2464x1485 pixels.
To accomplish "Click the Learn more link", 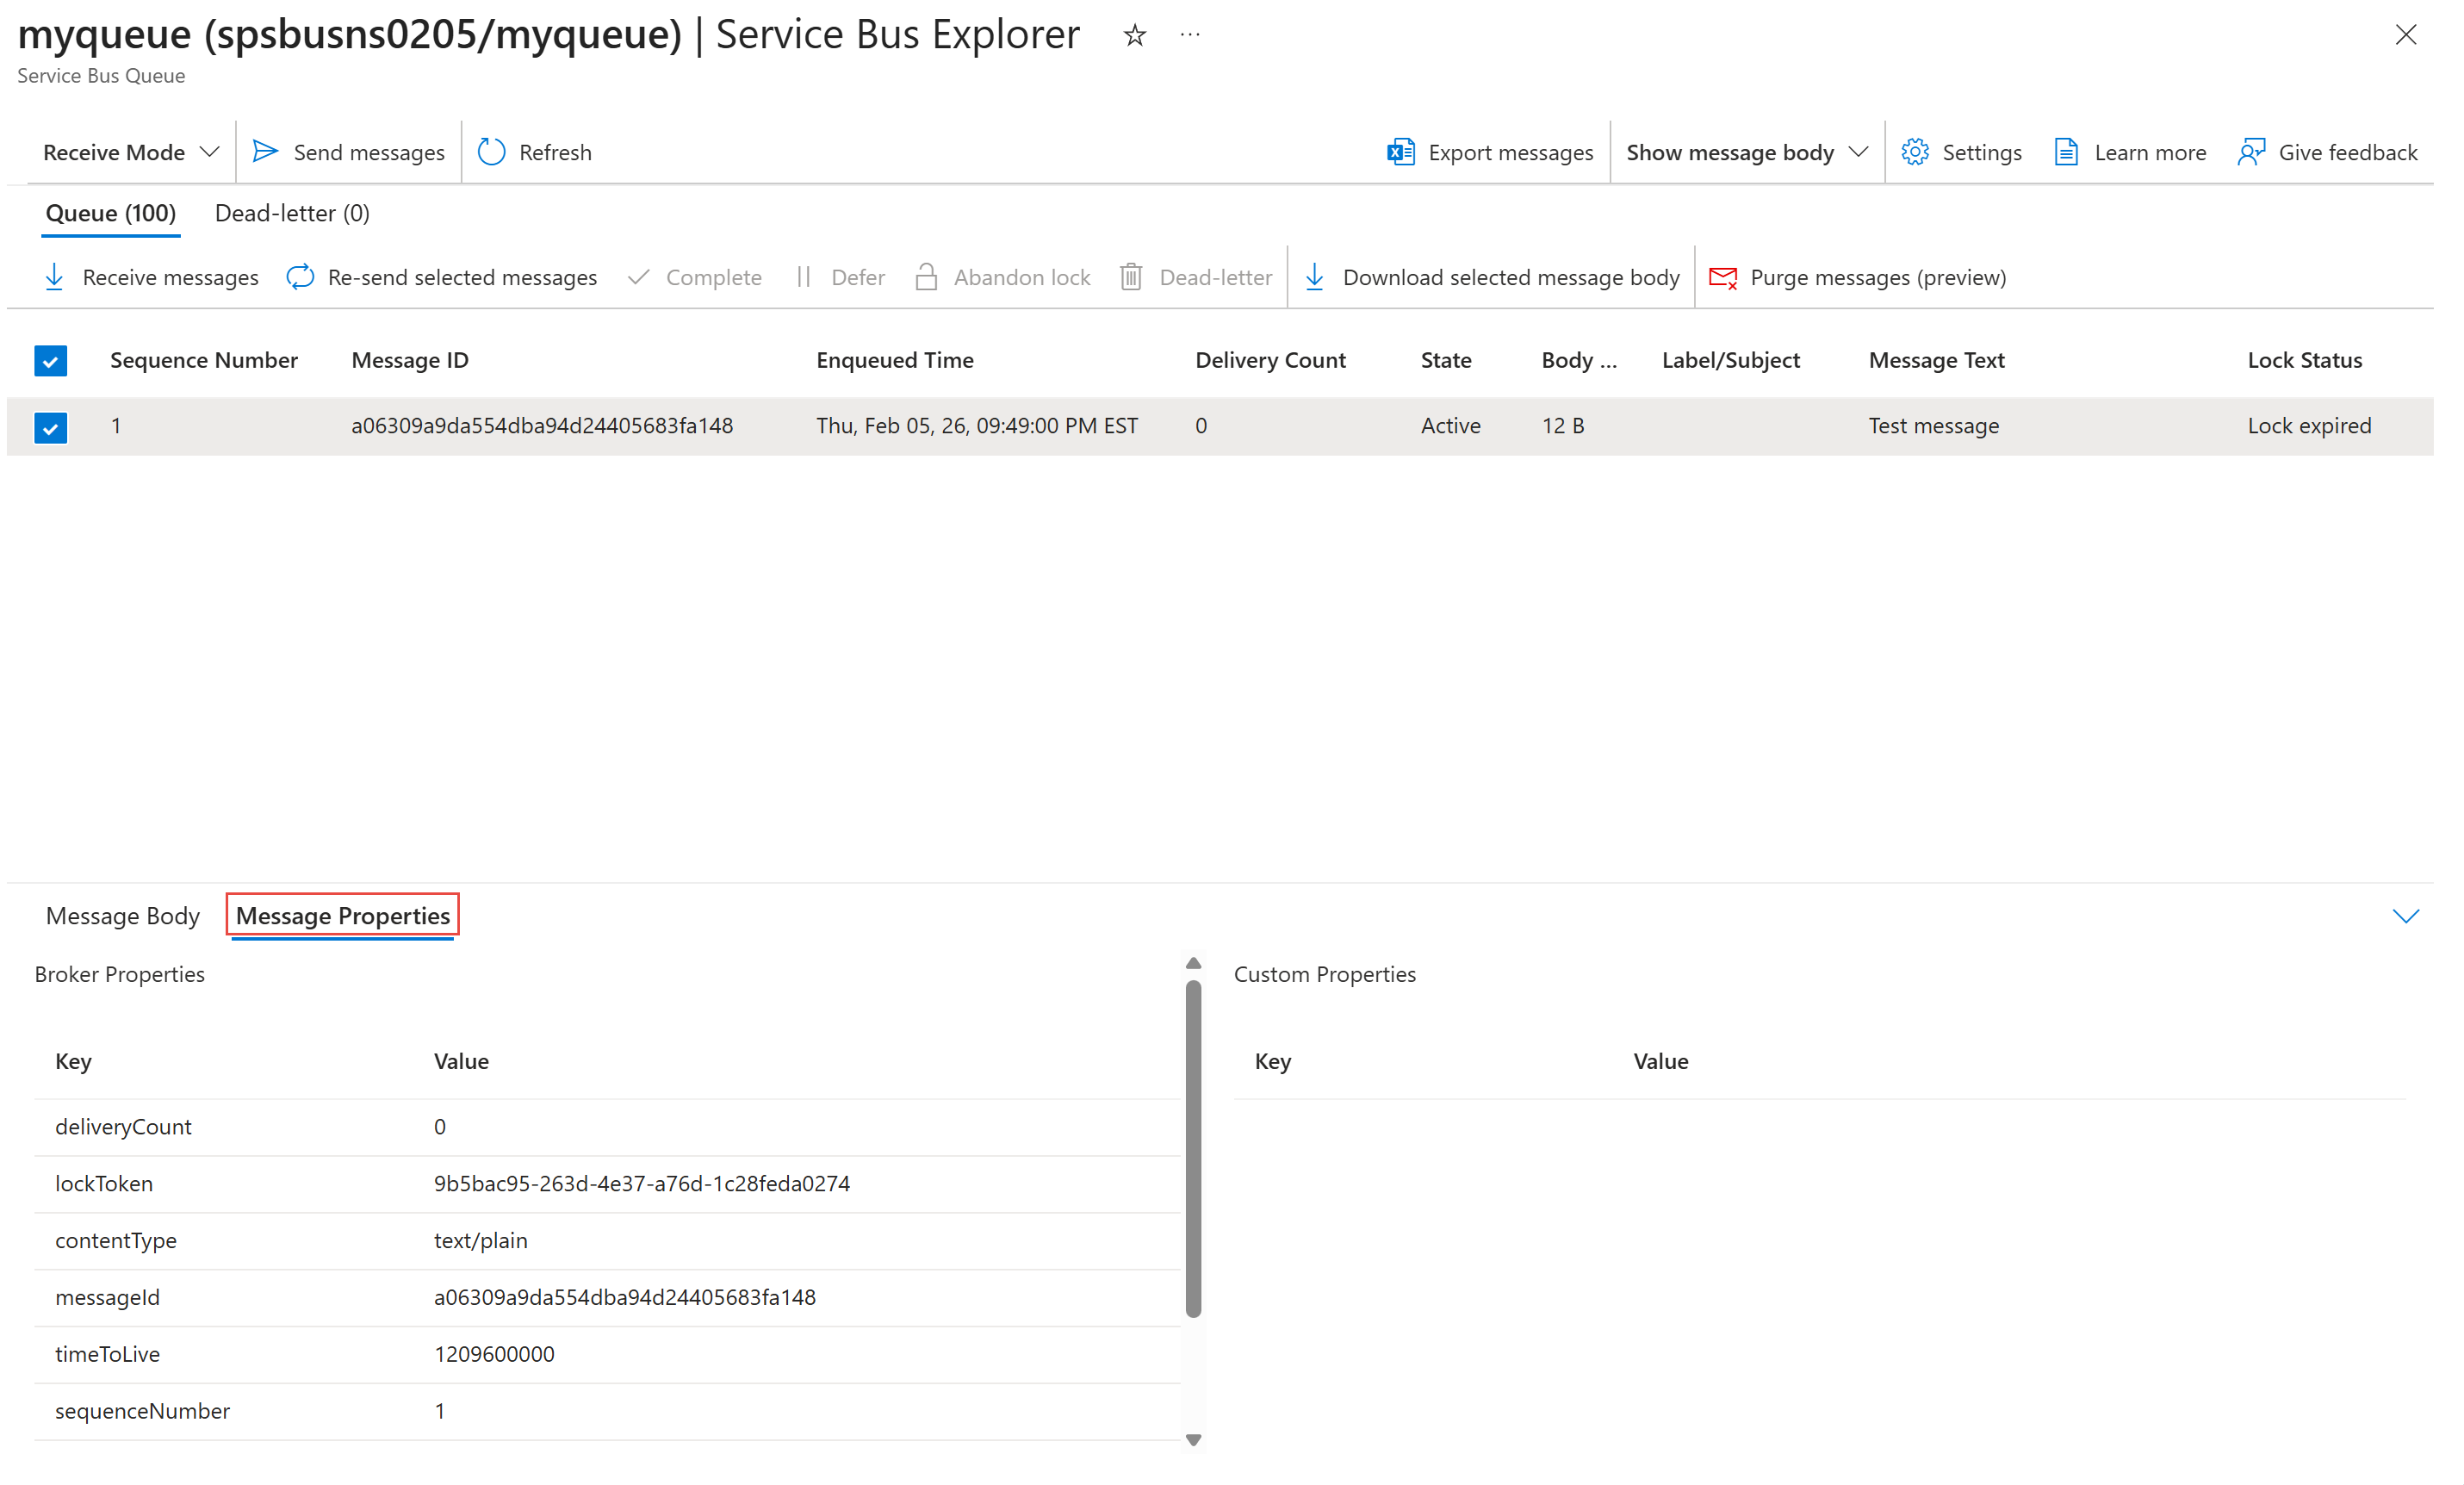I will pyautogui.click(x=2150, y=152).
